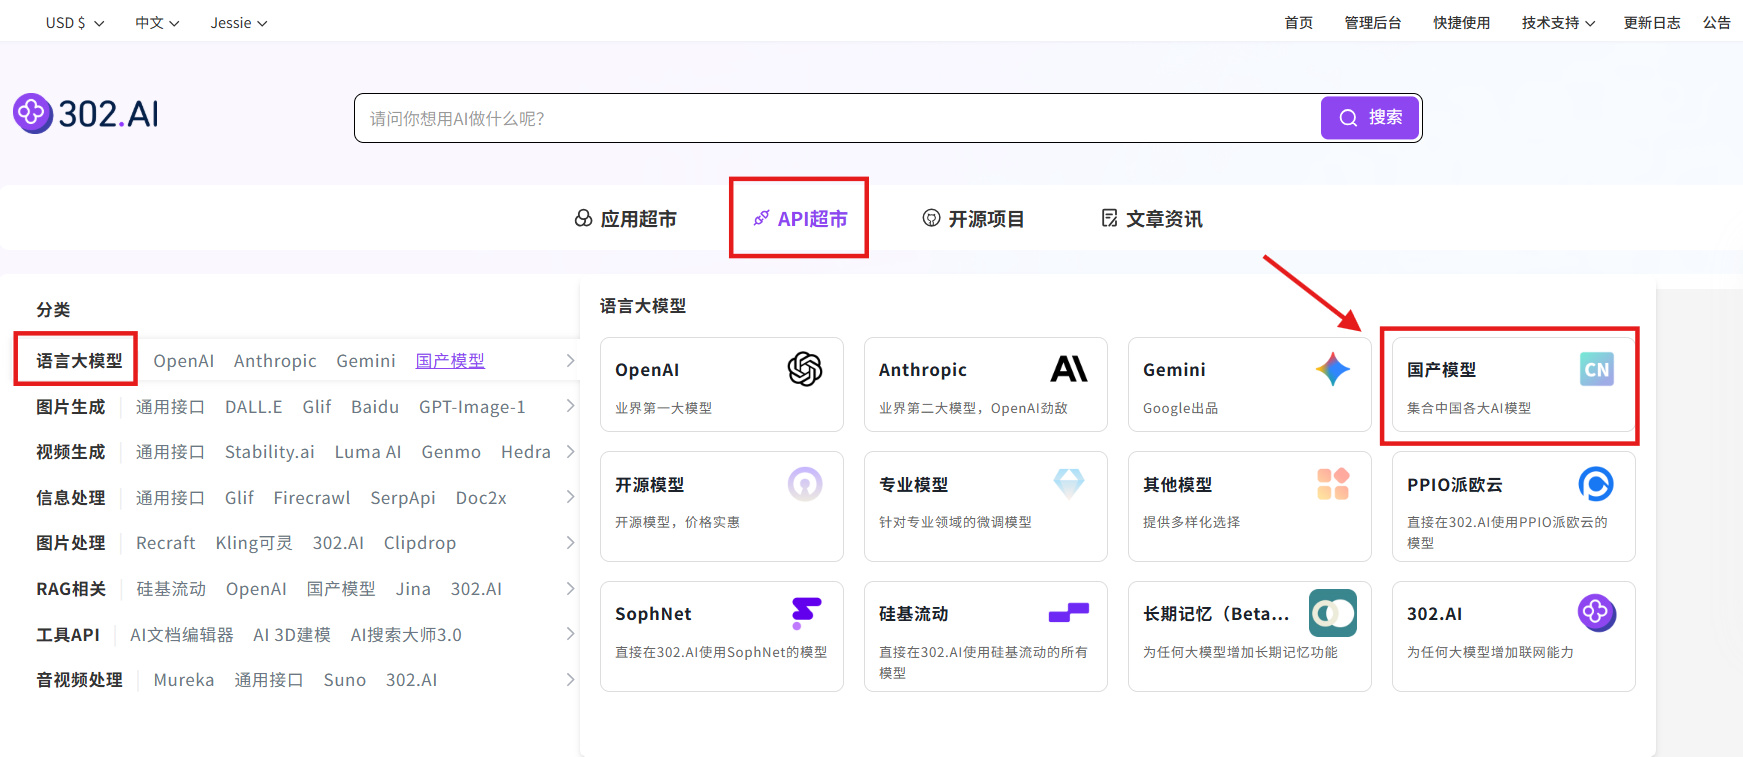Switch to the 文章资讯 tab
1743x757 pixels.
click(1151, 218)
